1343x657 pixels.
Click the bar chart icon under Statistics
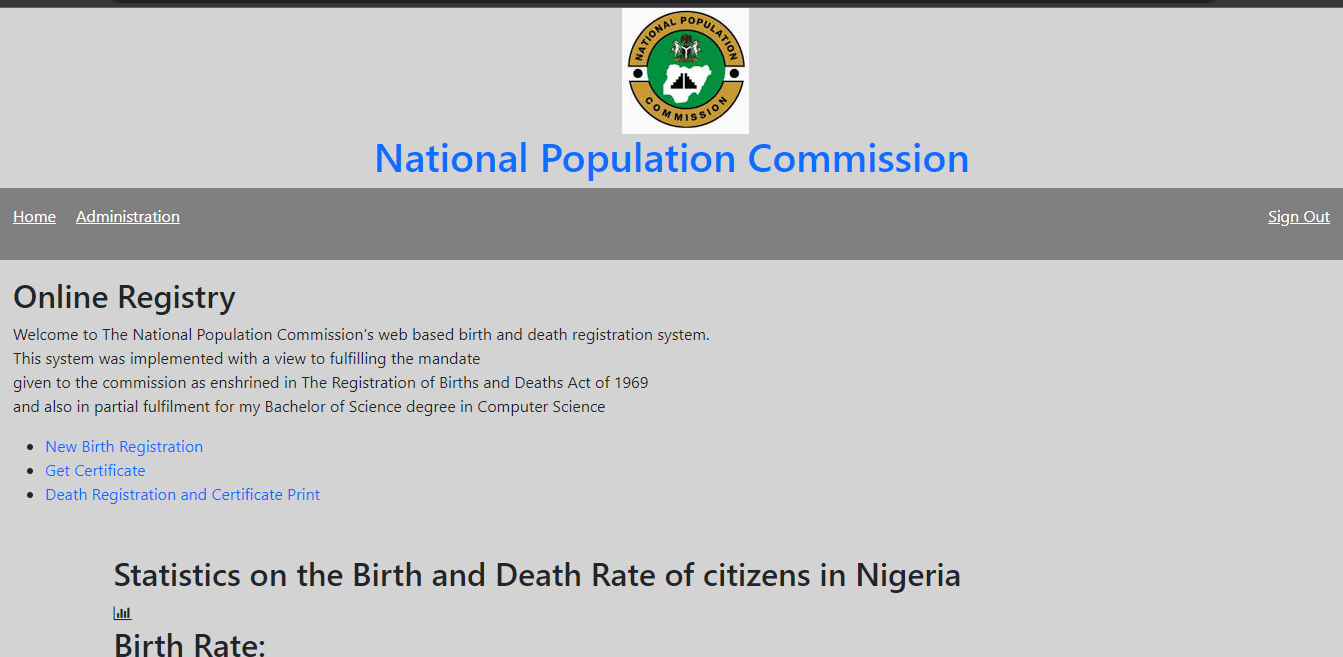pos(122,613)
